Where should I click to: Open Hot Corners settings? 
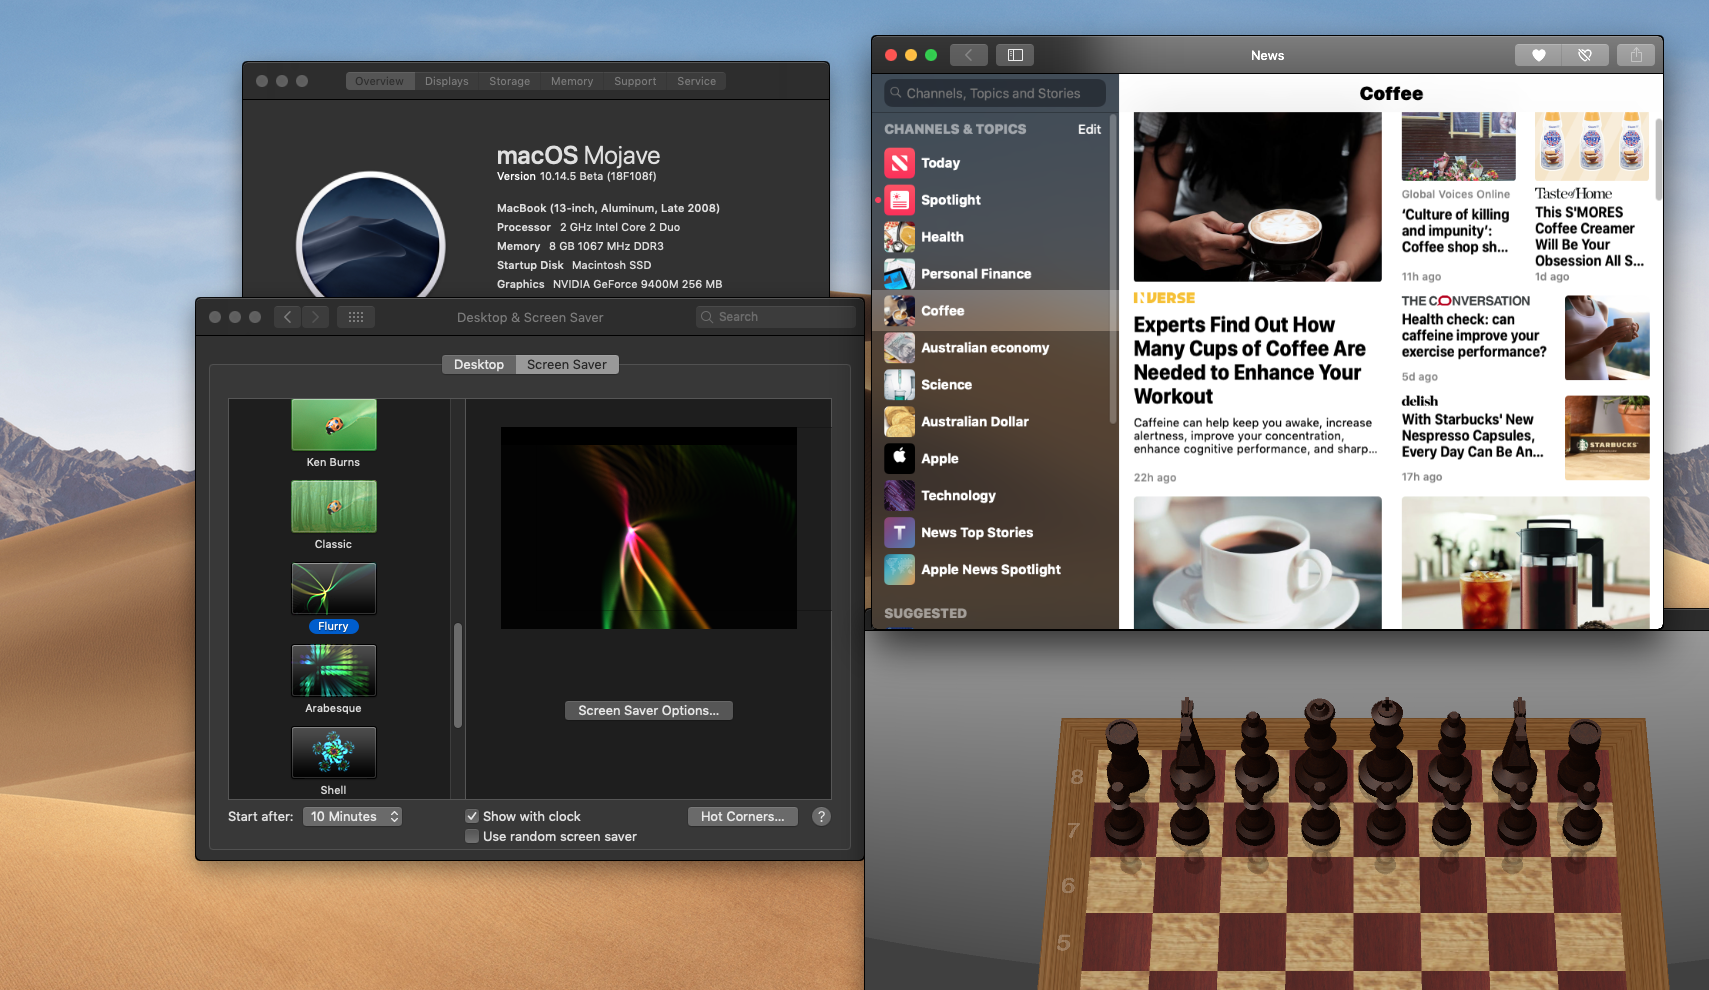pos(742,817)
